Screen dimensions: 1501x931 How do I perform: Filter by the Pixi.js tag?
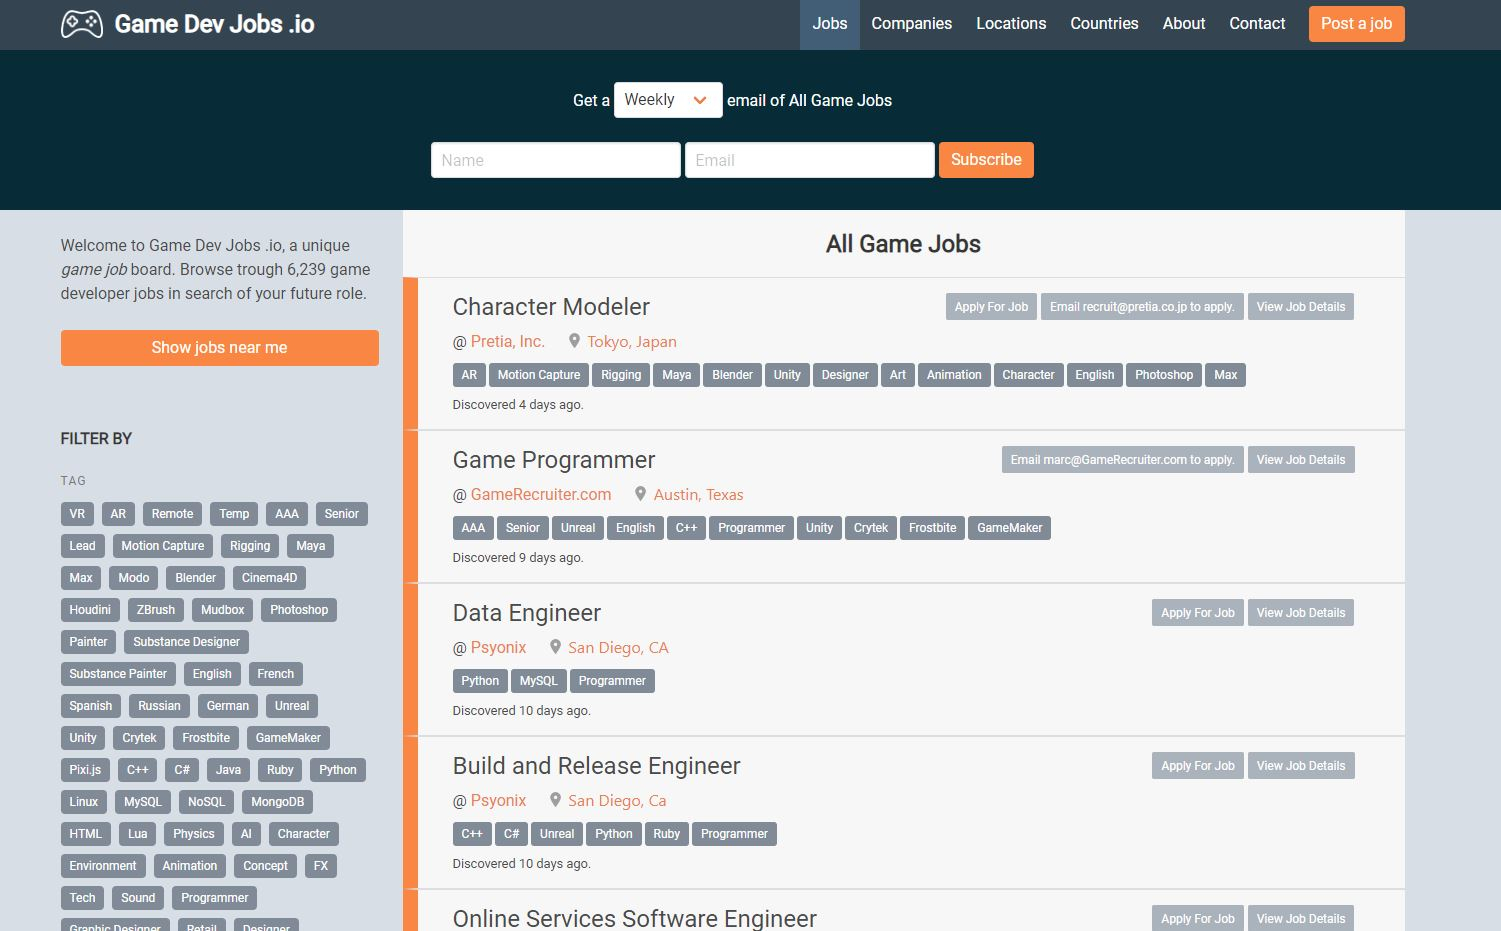pyautogui.click(x=85, y=770)
